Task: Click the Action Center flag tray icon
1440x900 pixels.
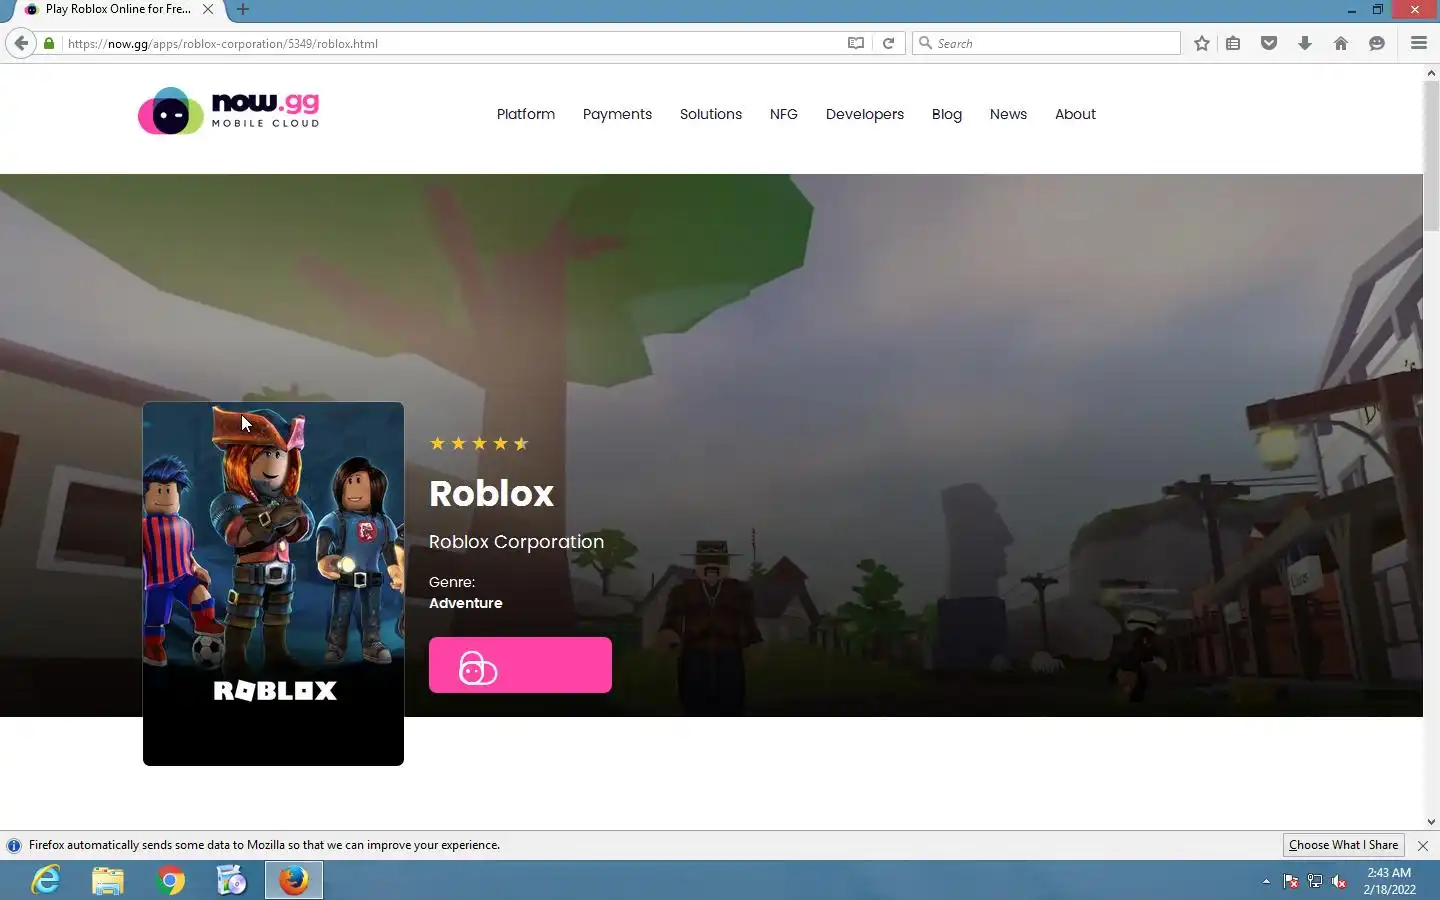Action: (1291, 881)
